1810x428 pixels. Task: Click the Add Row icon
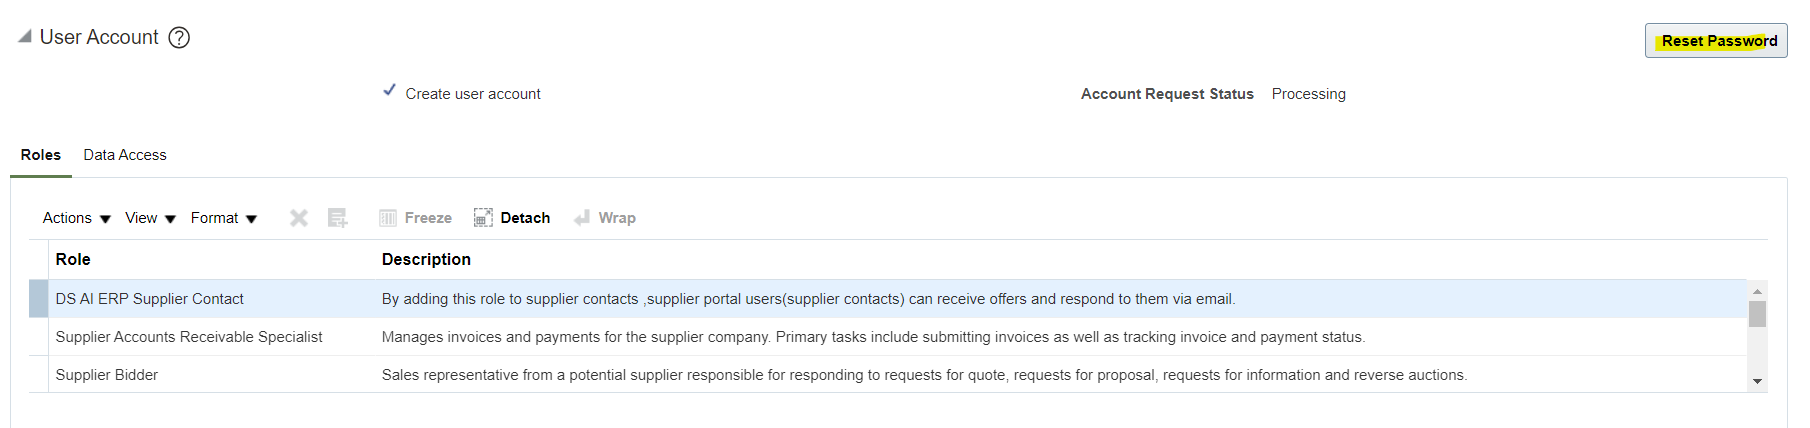point(338,218)
